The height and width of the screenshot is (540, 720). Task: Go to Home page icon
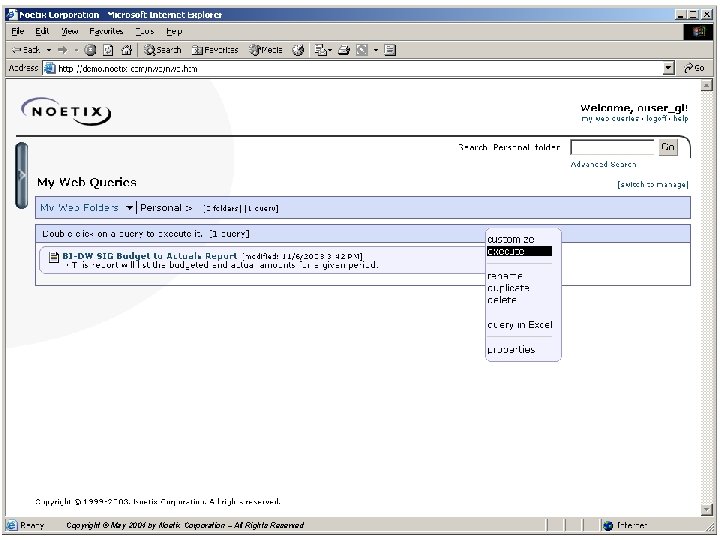click(x=126, y=50)
